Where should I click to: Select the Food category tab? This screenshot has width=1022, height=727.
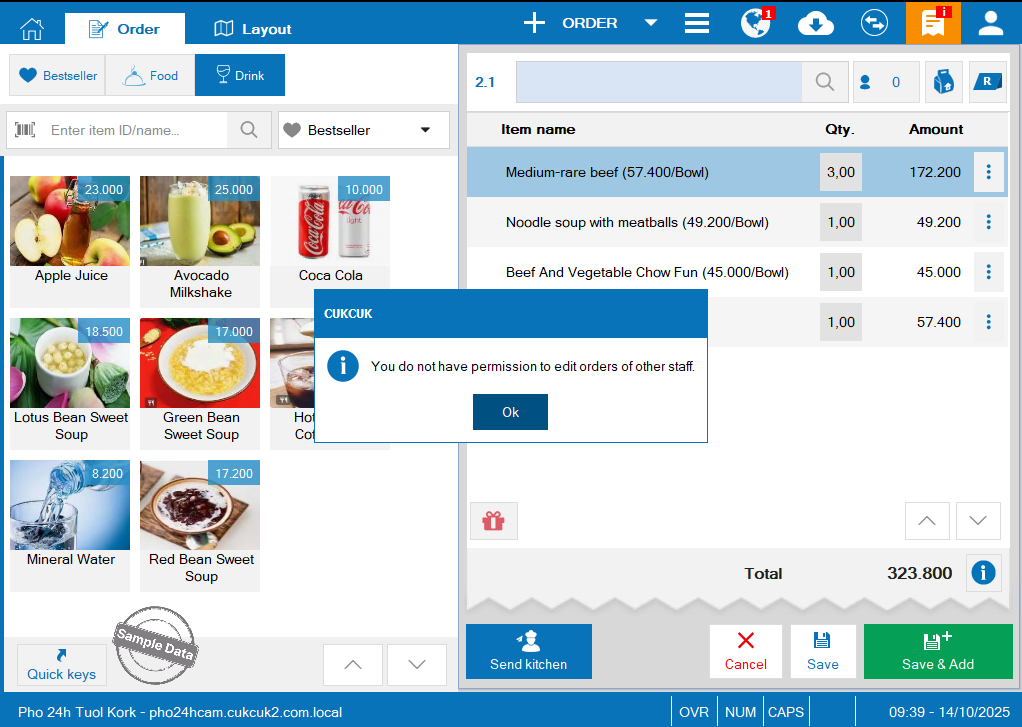pos(150,75)
